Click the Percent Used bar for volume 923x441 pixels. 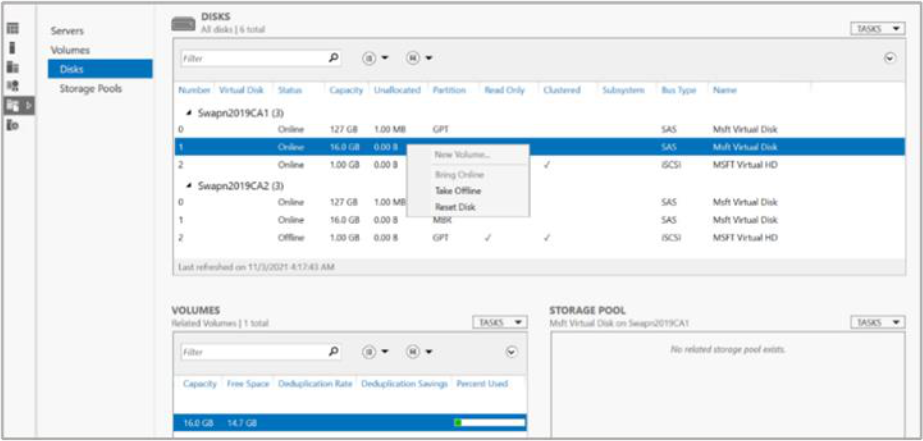489,423
